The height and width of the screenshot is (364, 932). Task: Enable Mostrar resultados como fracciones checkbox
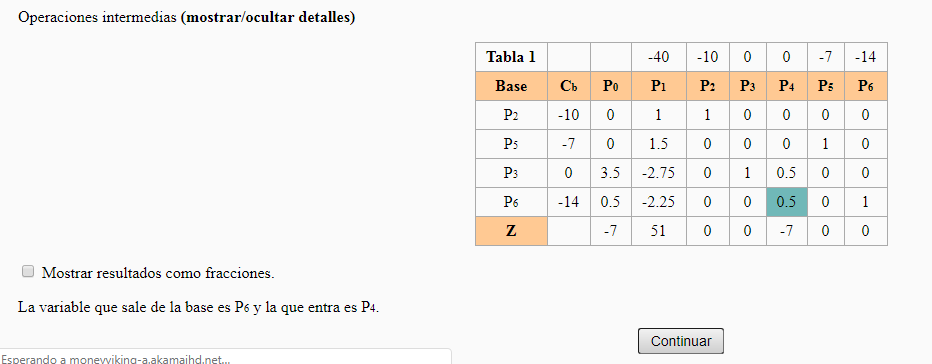(28, 272)
